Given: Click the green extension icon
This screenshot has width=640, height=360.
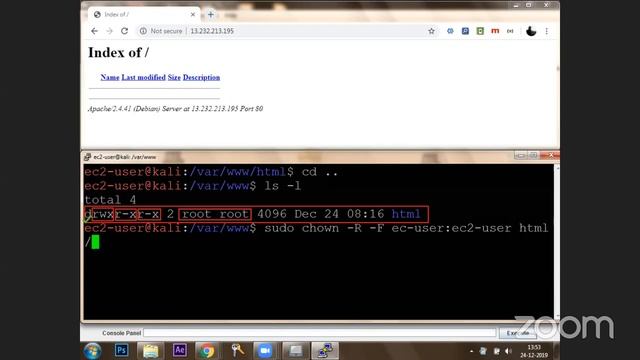Looking at the screenshot, I should coord(480,31).
